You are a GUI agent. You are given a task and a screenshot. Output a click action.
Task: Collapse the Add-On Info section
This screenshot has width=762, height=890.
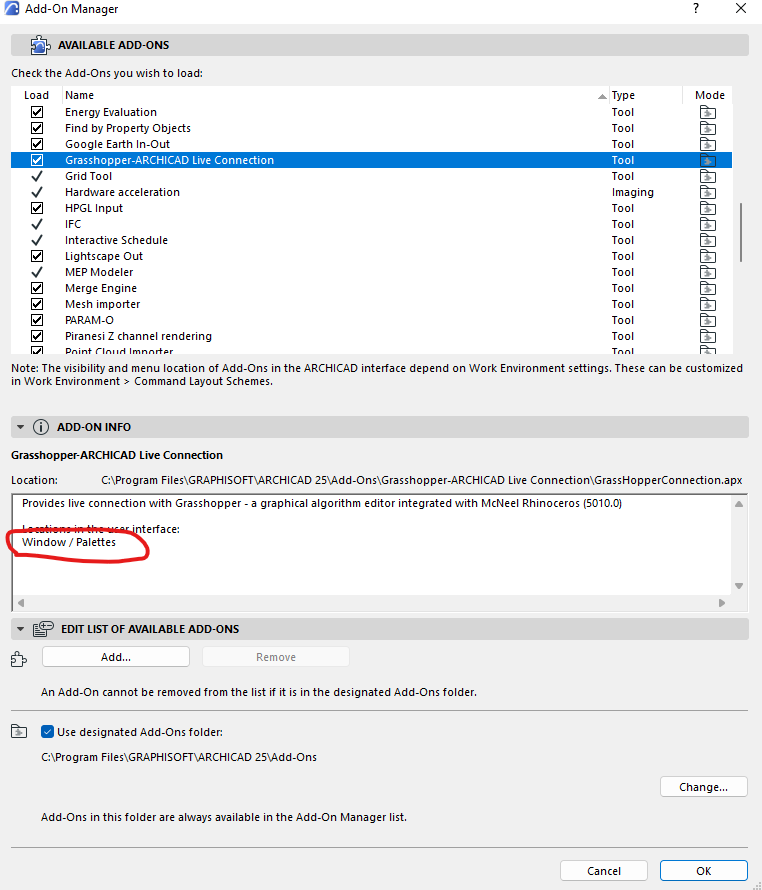click(x=19, y=427)
